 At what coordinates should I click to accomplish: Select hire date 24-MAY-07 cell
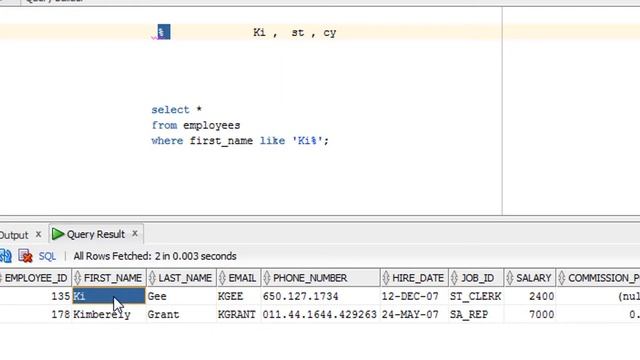pos(414,315)
